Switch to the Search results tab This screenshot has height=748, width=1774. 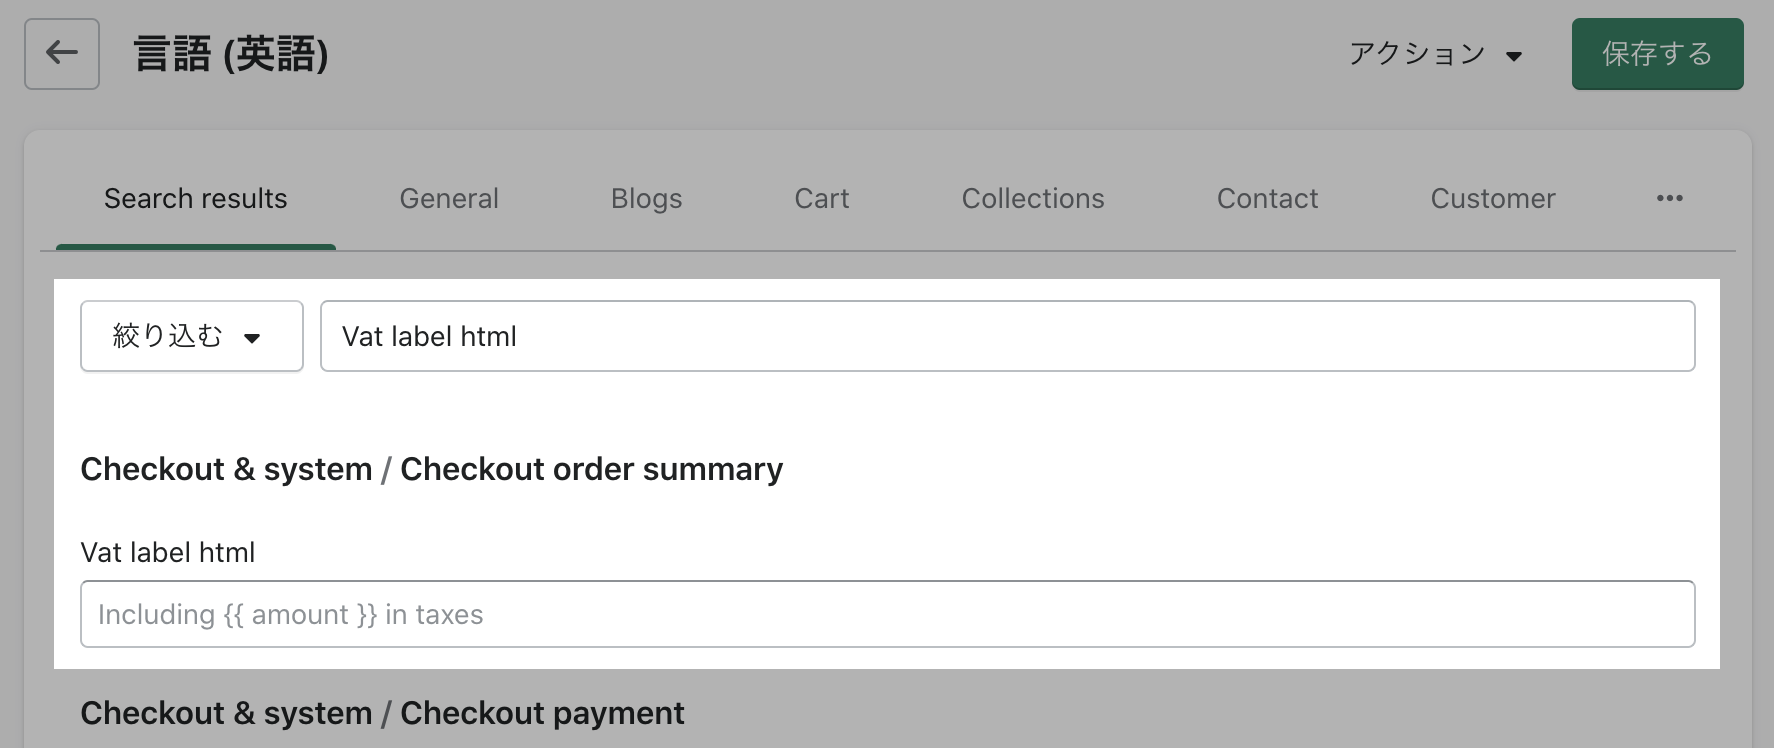tap(196, 199)
